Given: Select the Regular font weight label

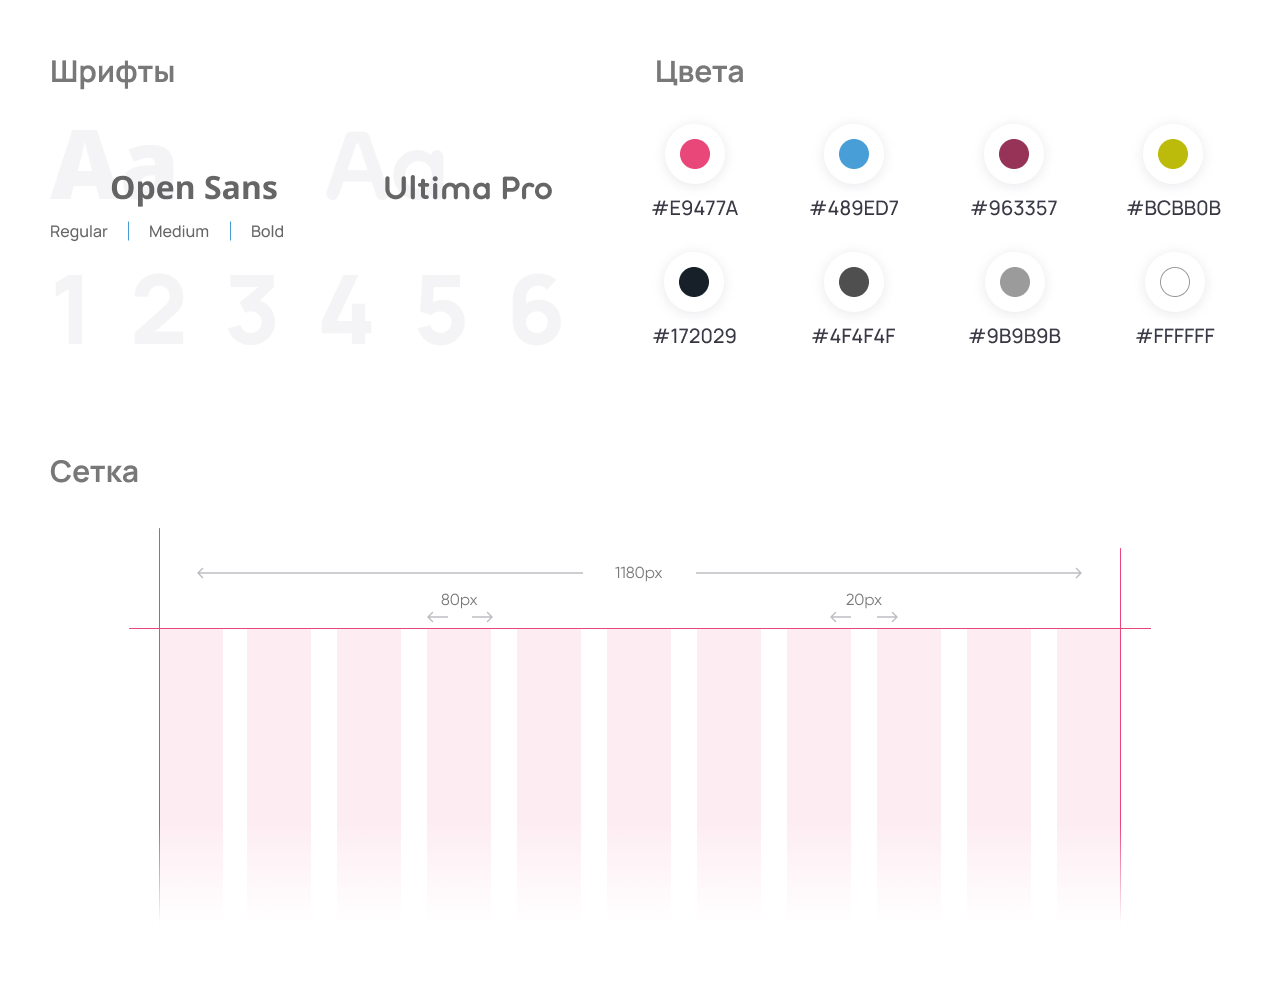Looking at the screenshot, I should (78, 231).
